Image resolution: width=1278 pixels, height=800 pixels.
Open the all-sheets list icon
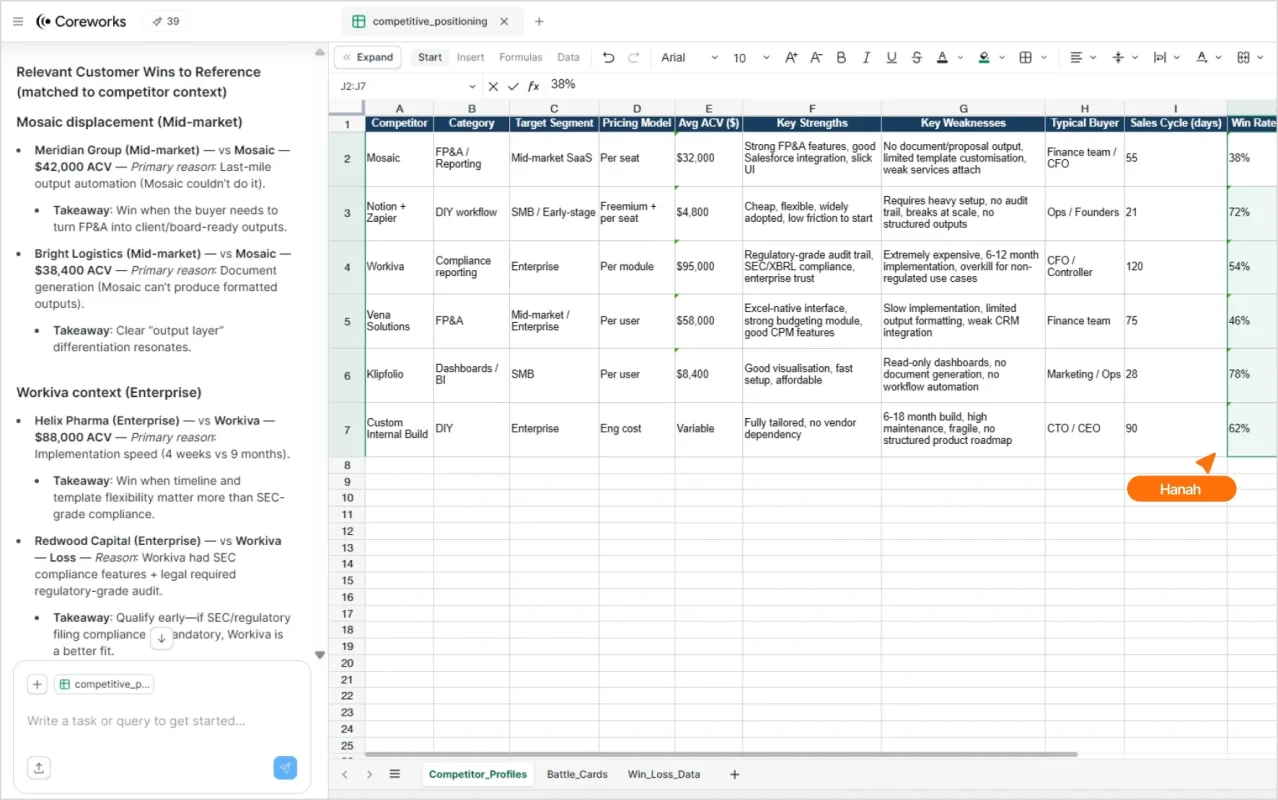[395, 775]
